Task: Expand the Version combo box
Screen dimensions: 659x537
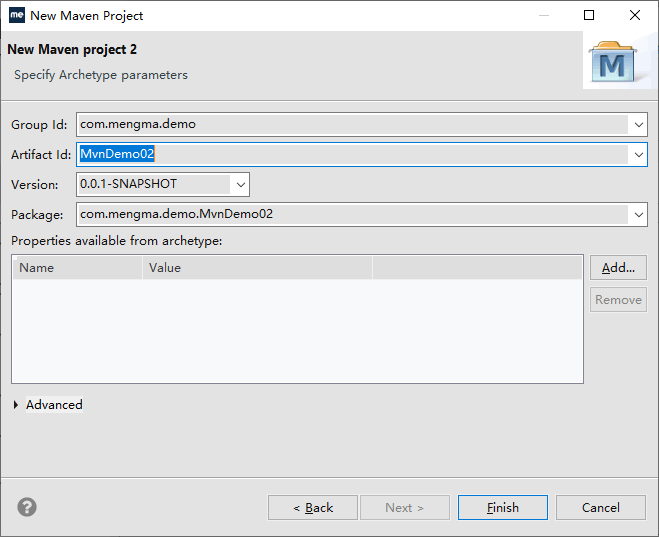Action: pos(239,184)
